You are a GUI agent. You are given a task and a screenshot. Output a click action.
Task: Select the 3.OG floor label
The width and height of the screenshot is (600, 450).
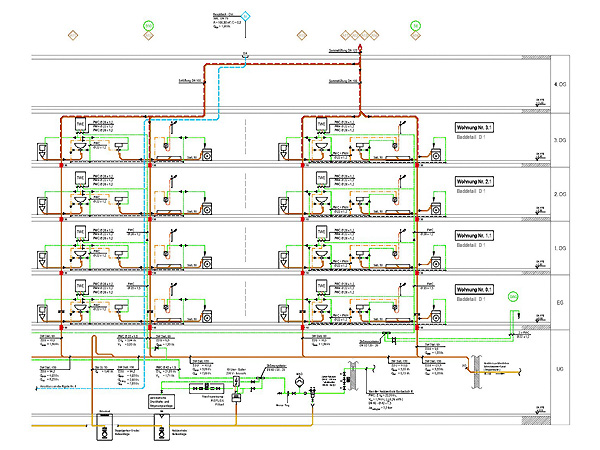pos(560,140)
